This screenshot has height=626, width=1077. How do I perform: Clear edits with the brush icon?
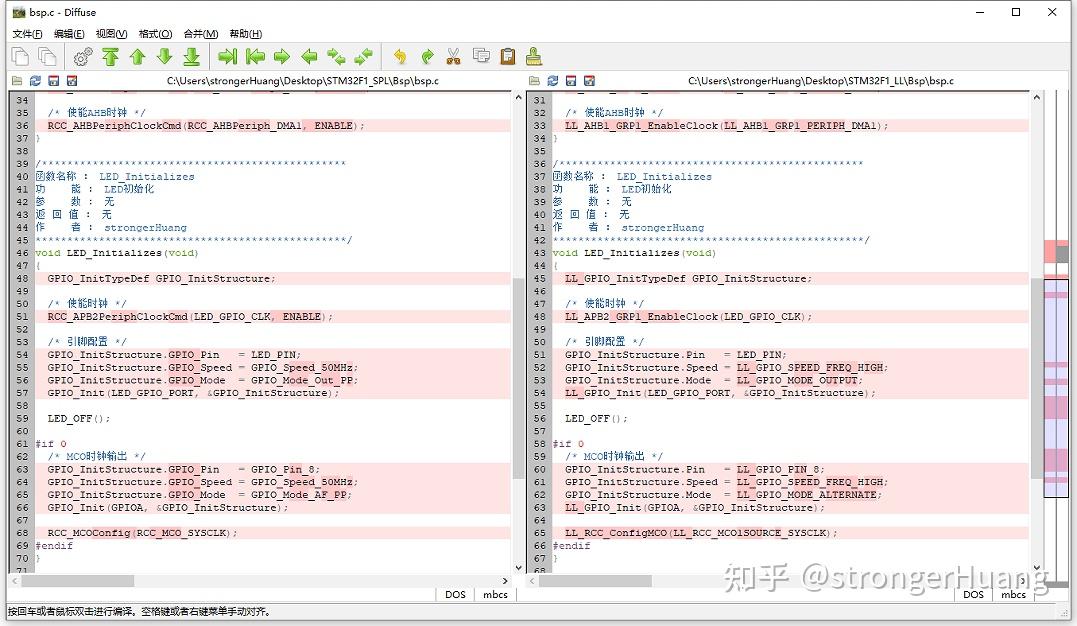[534, 56]
